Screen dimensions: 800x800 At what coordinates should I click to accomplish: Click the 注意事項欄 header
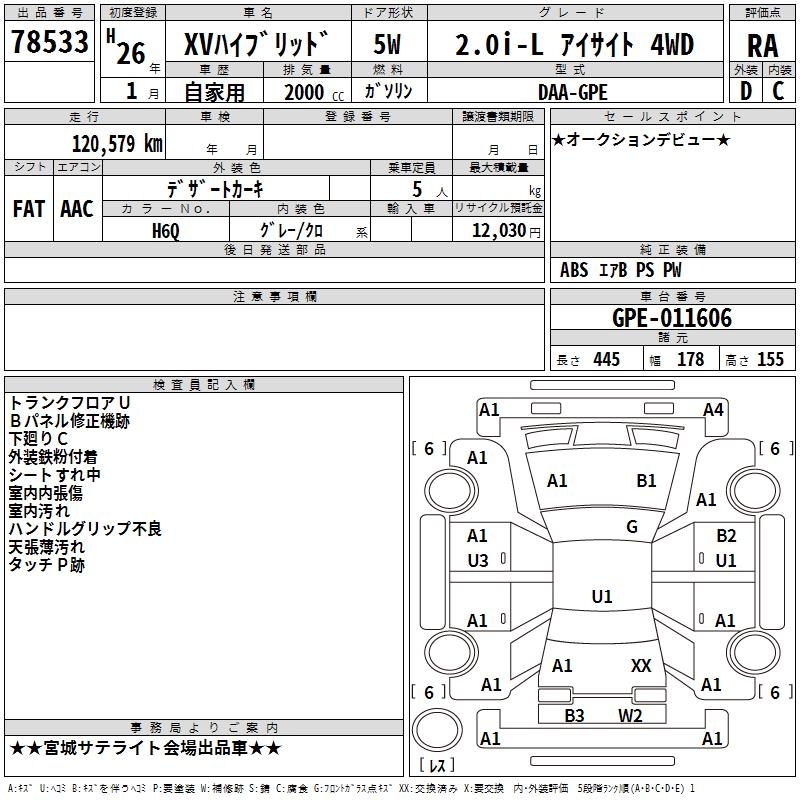click(274, 296)
